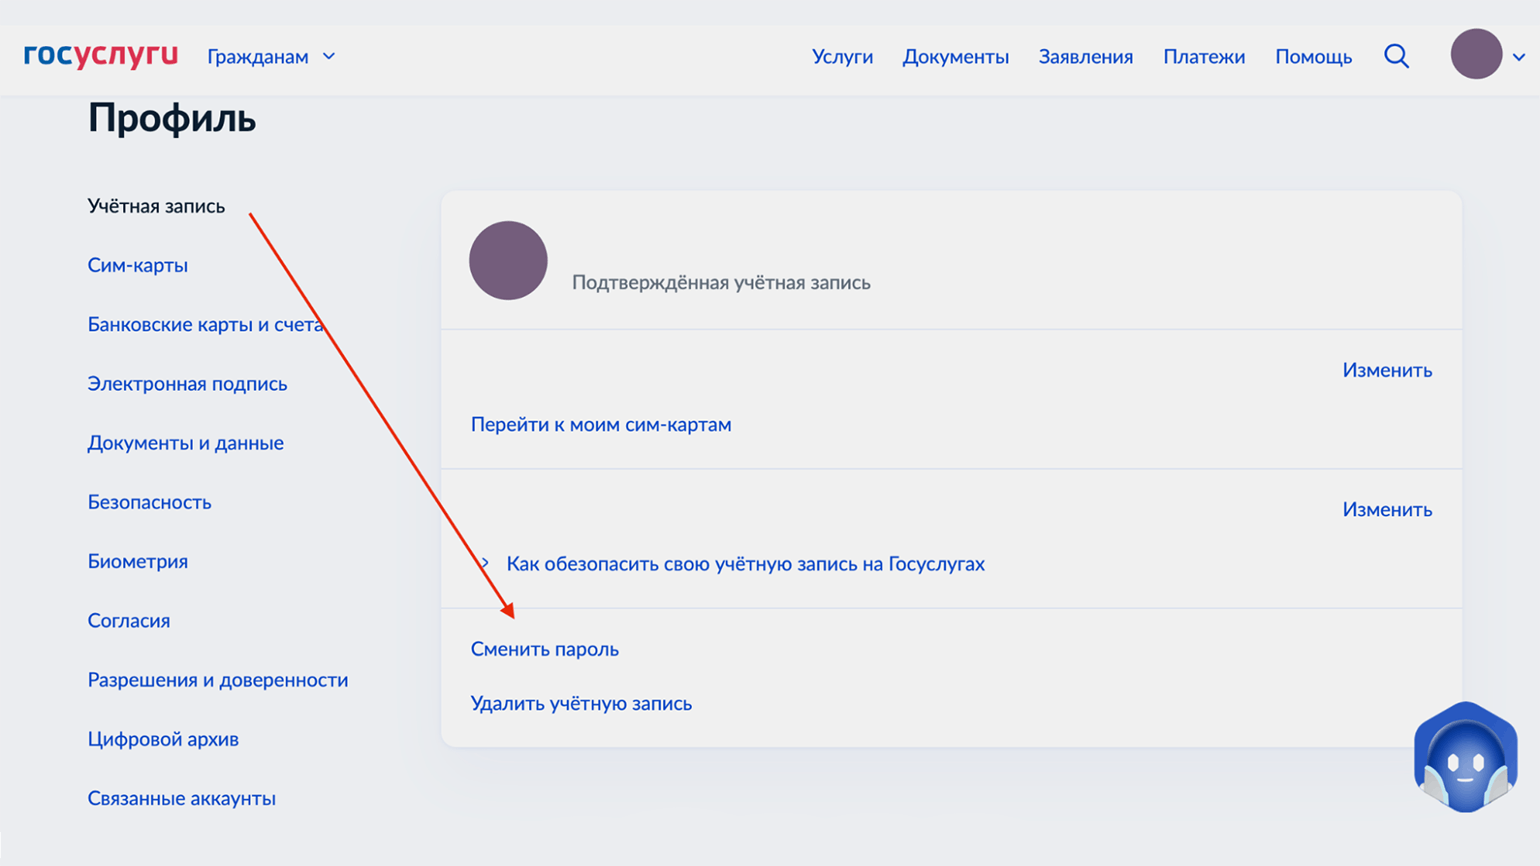Open Безопасность in the sidebar

(149, 502)
